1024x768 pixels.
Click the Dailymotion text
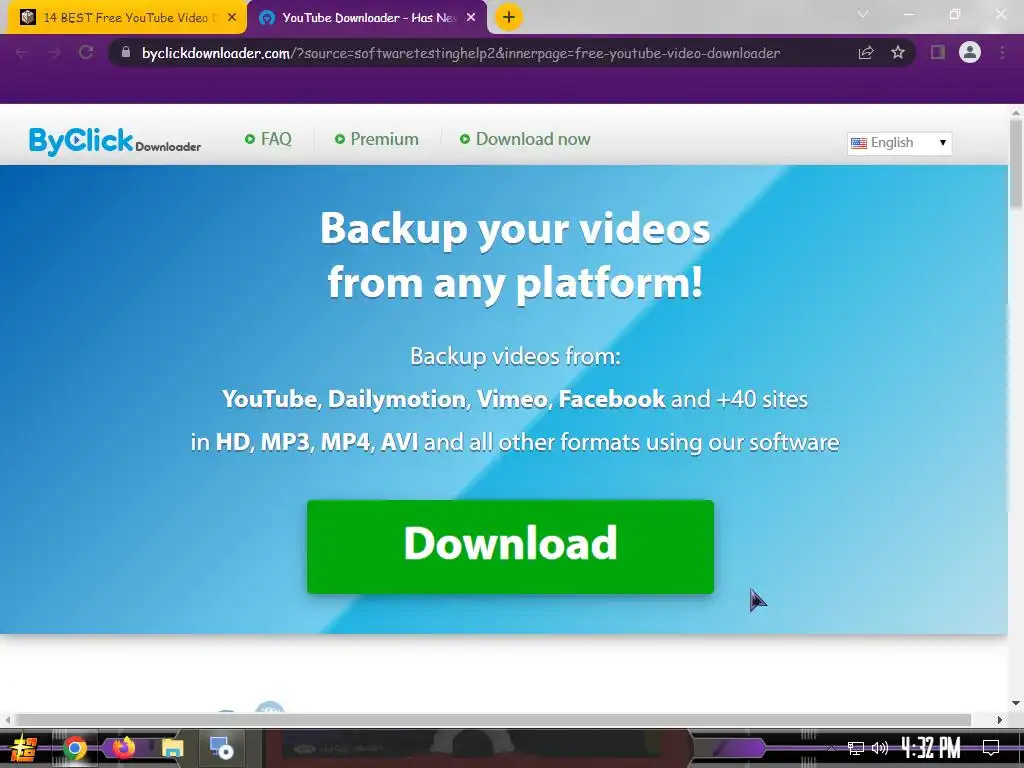point(397,399)
